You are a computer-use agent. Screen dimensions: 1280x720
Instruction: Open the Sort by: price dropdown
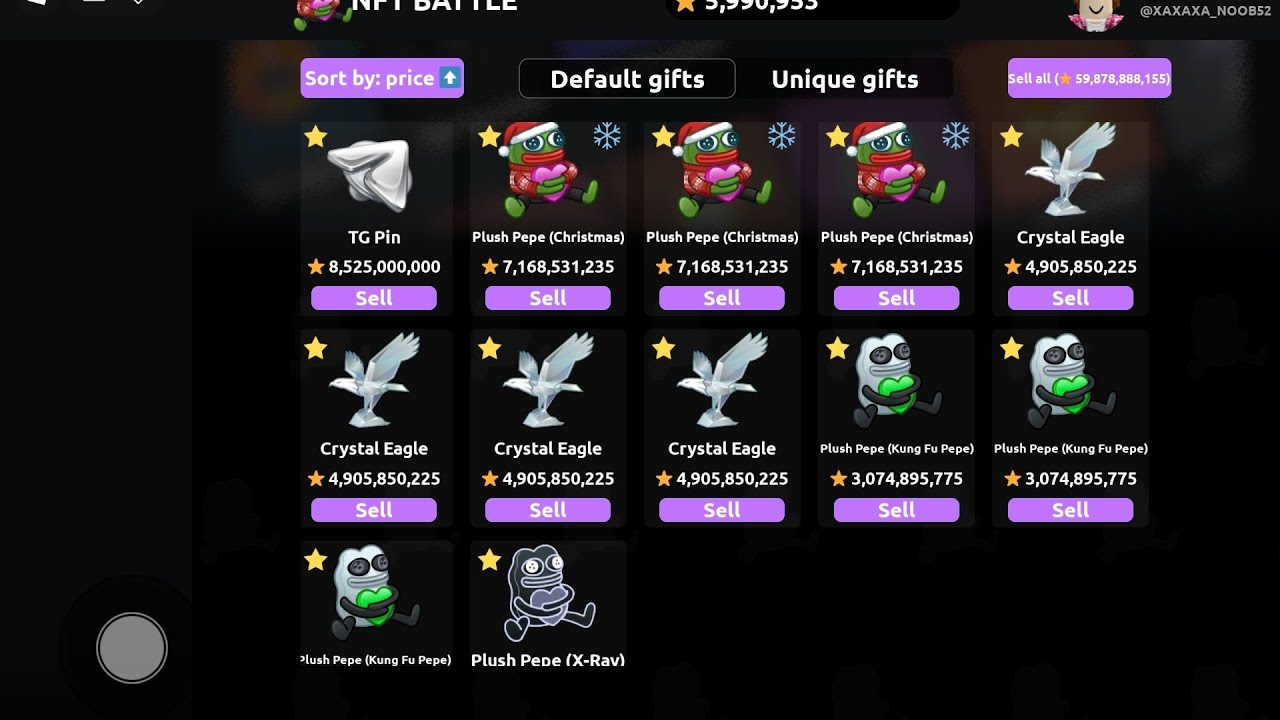click(382, 78)
